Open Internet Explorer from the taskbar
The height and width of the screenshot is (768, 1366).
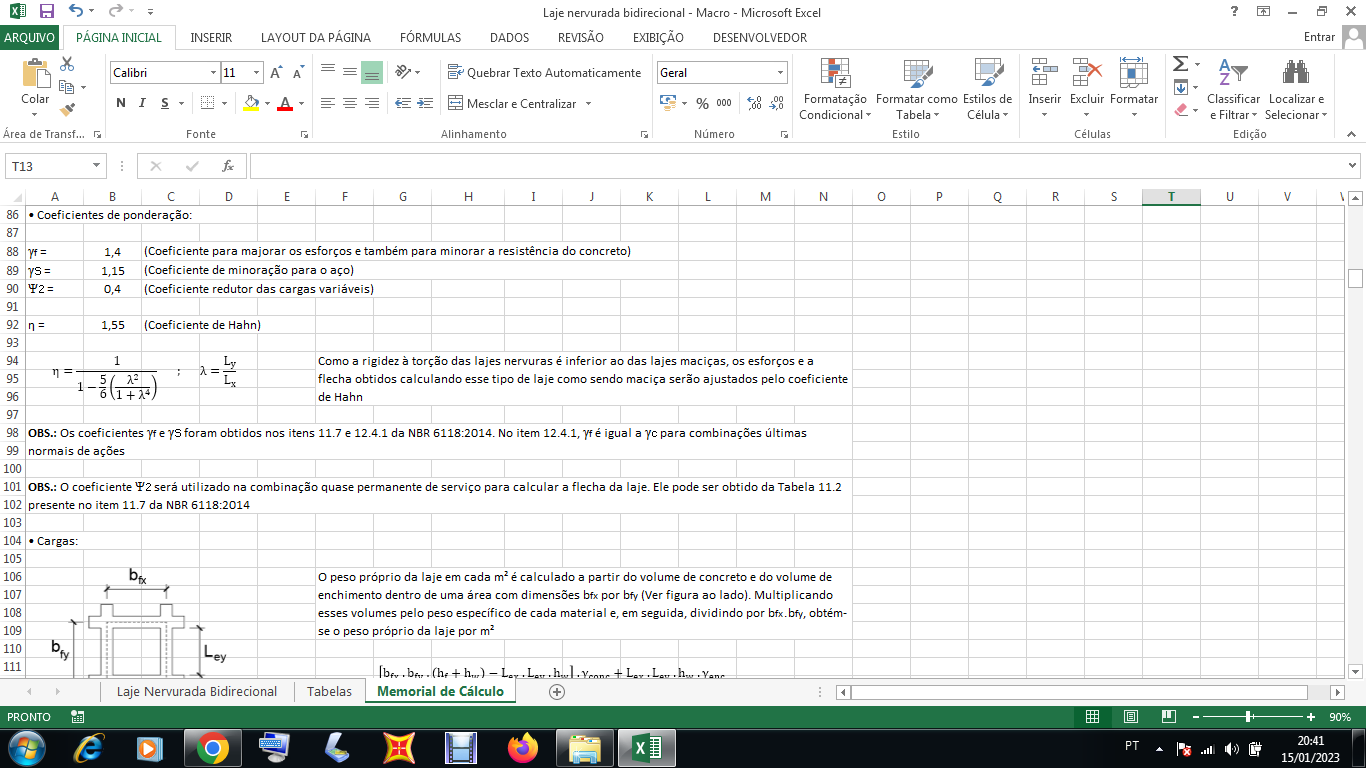click(x=89, y=747)
